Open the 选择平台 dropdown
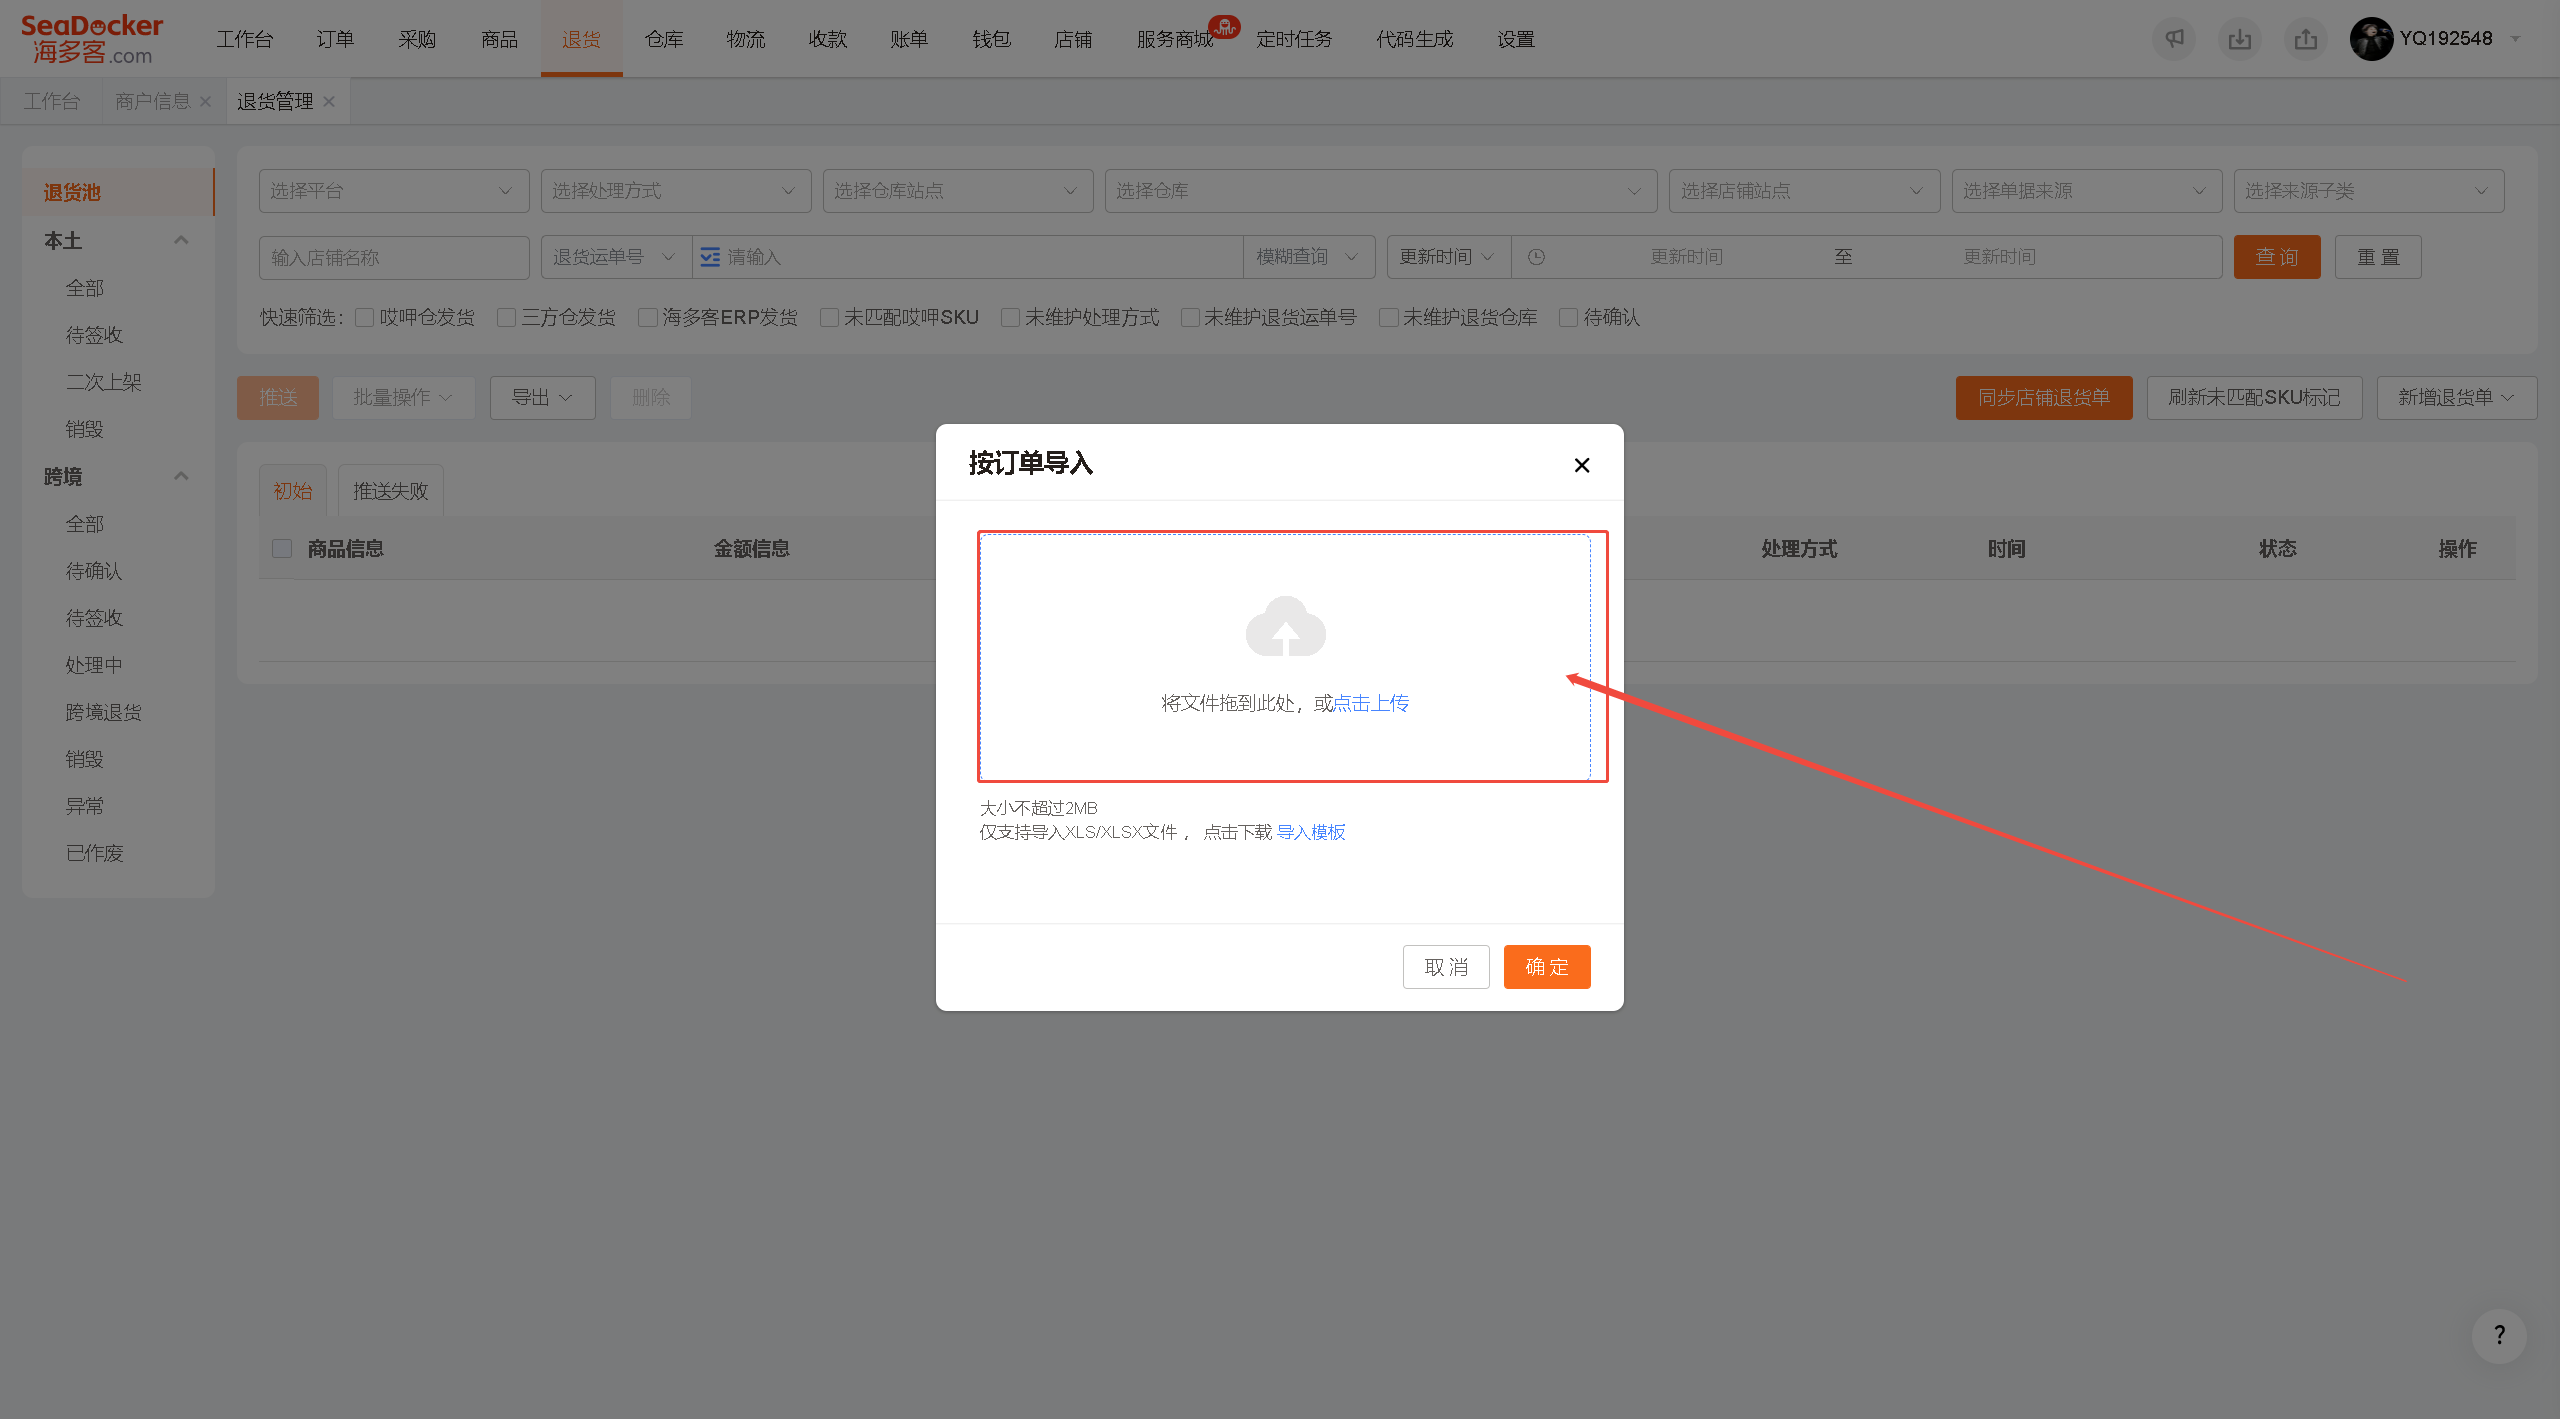Viewport: 2560px width, 1419px height. pos(394,191)
